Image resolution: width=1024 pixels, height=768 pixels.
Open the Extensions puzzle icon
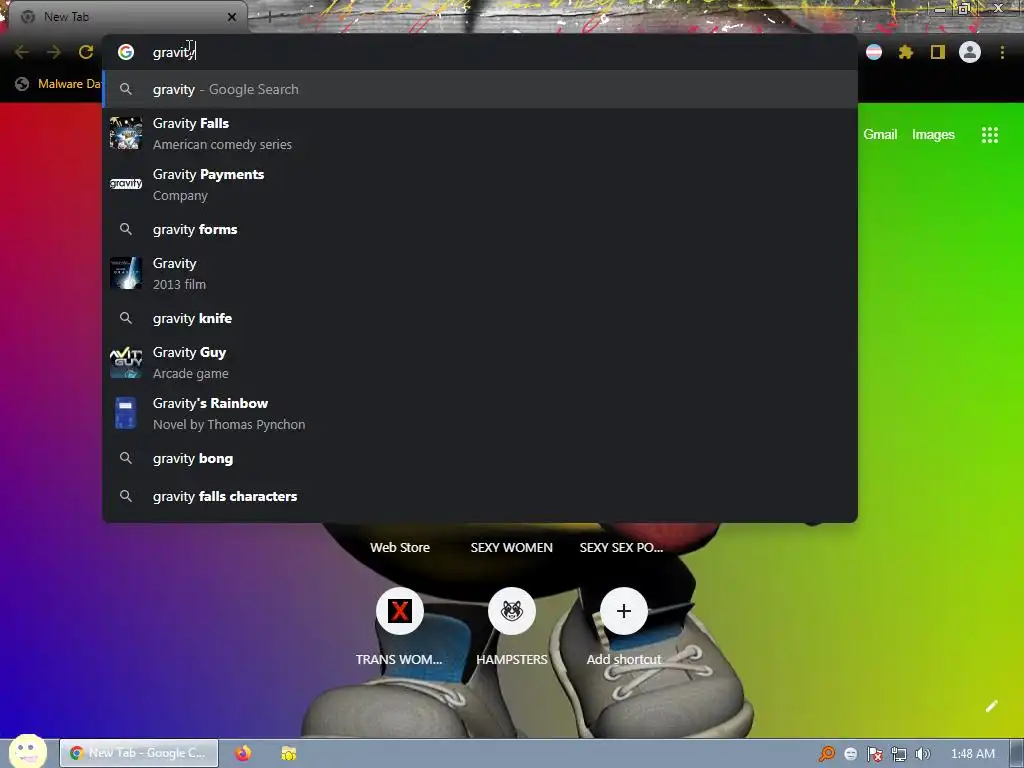(x=906, y=52)
